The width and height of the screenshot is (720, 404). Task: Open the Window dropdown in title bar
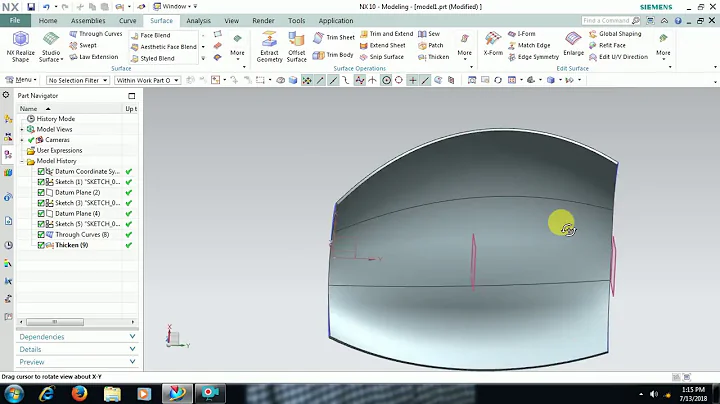click(x=175, y=6)
